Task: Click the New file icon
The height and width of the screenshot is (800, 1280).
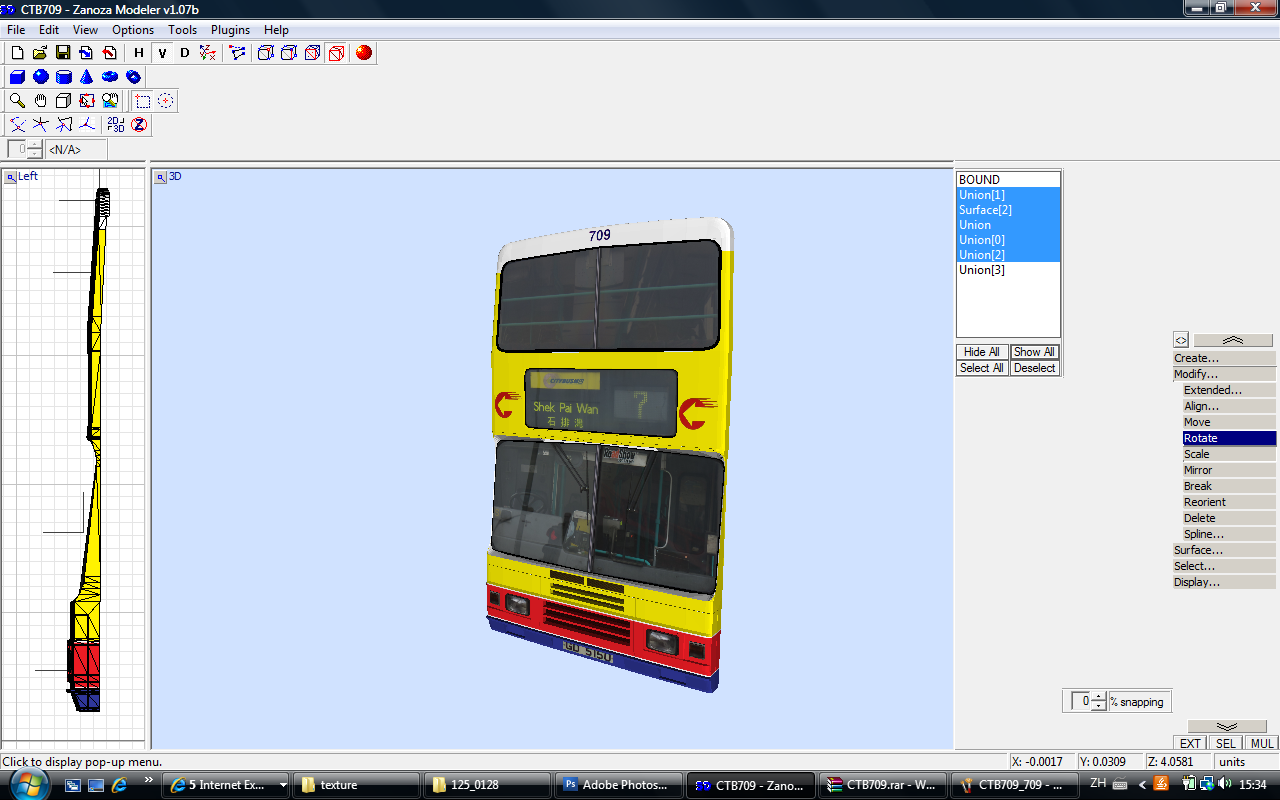Action: click(x=17, y=53)
